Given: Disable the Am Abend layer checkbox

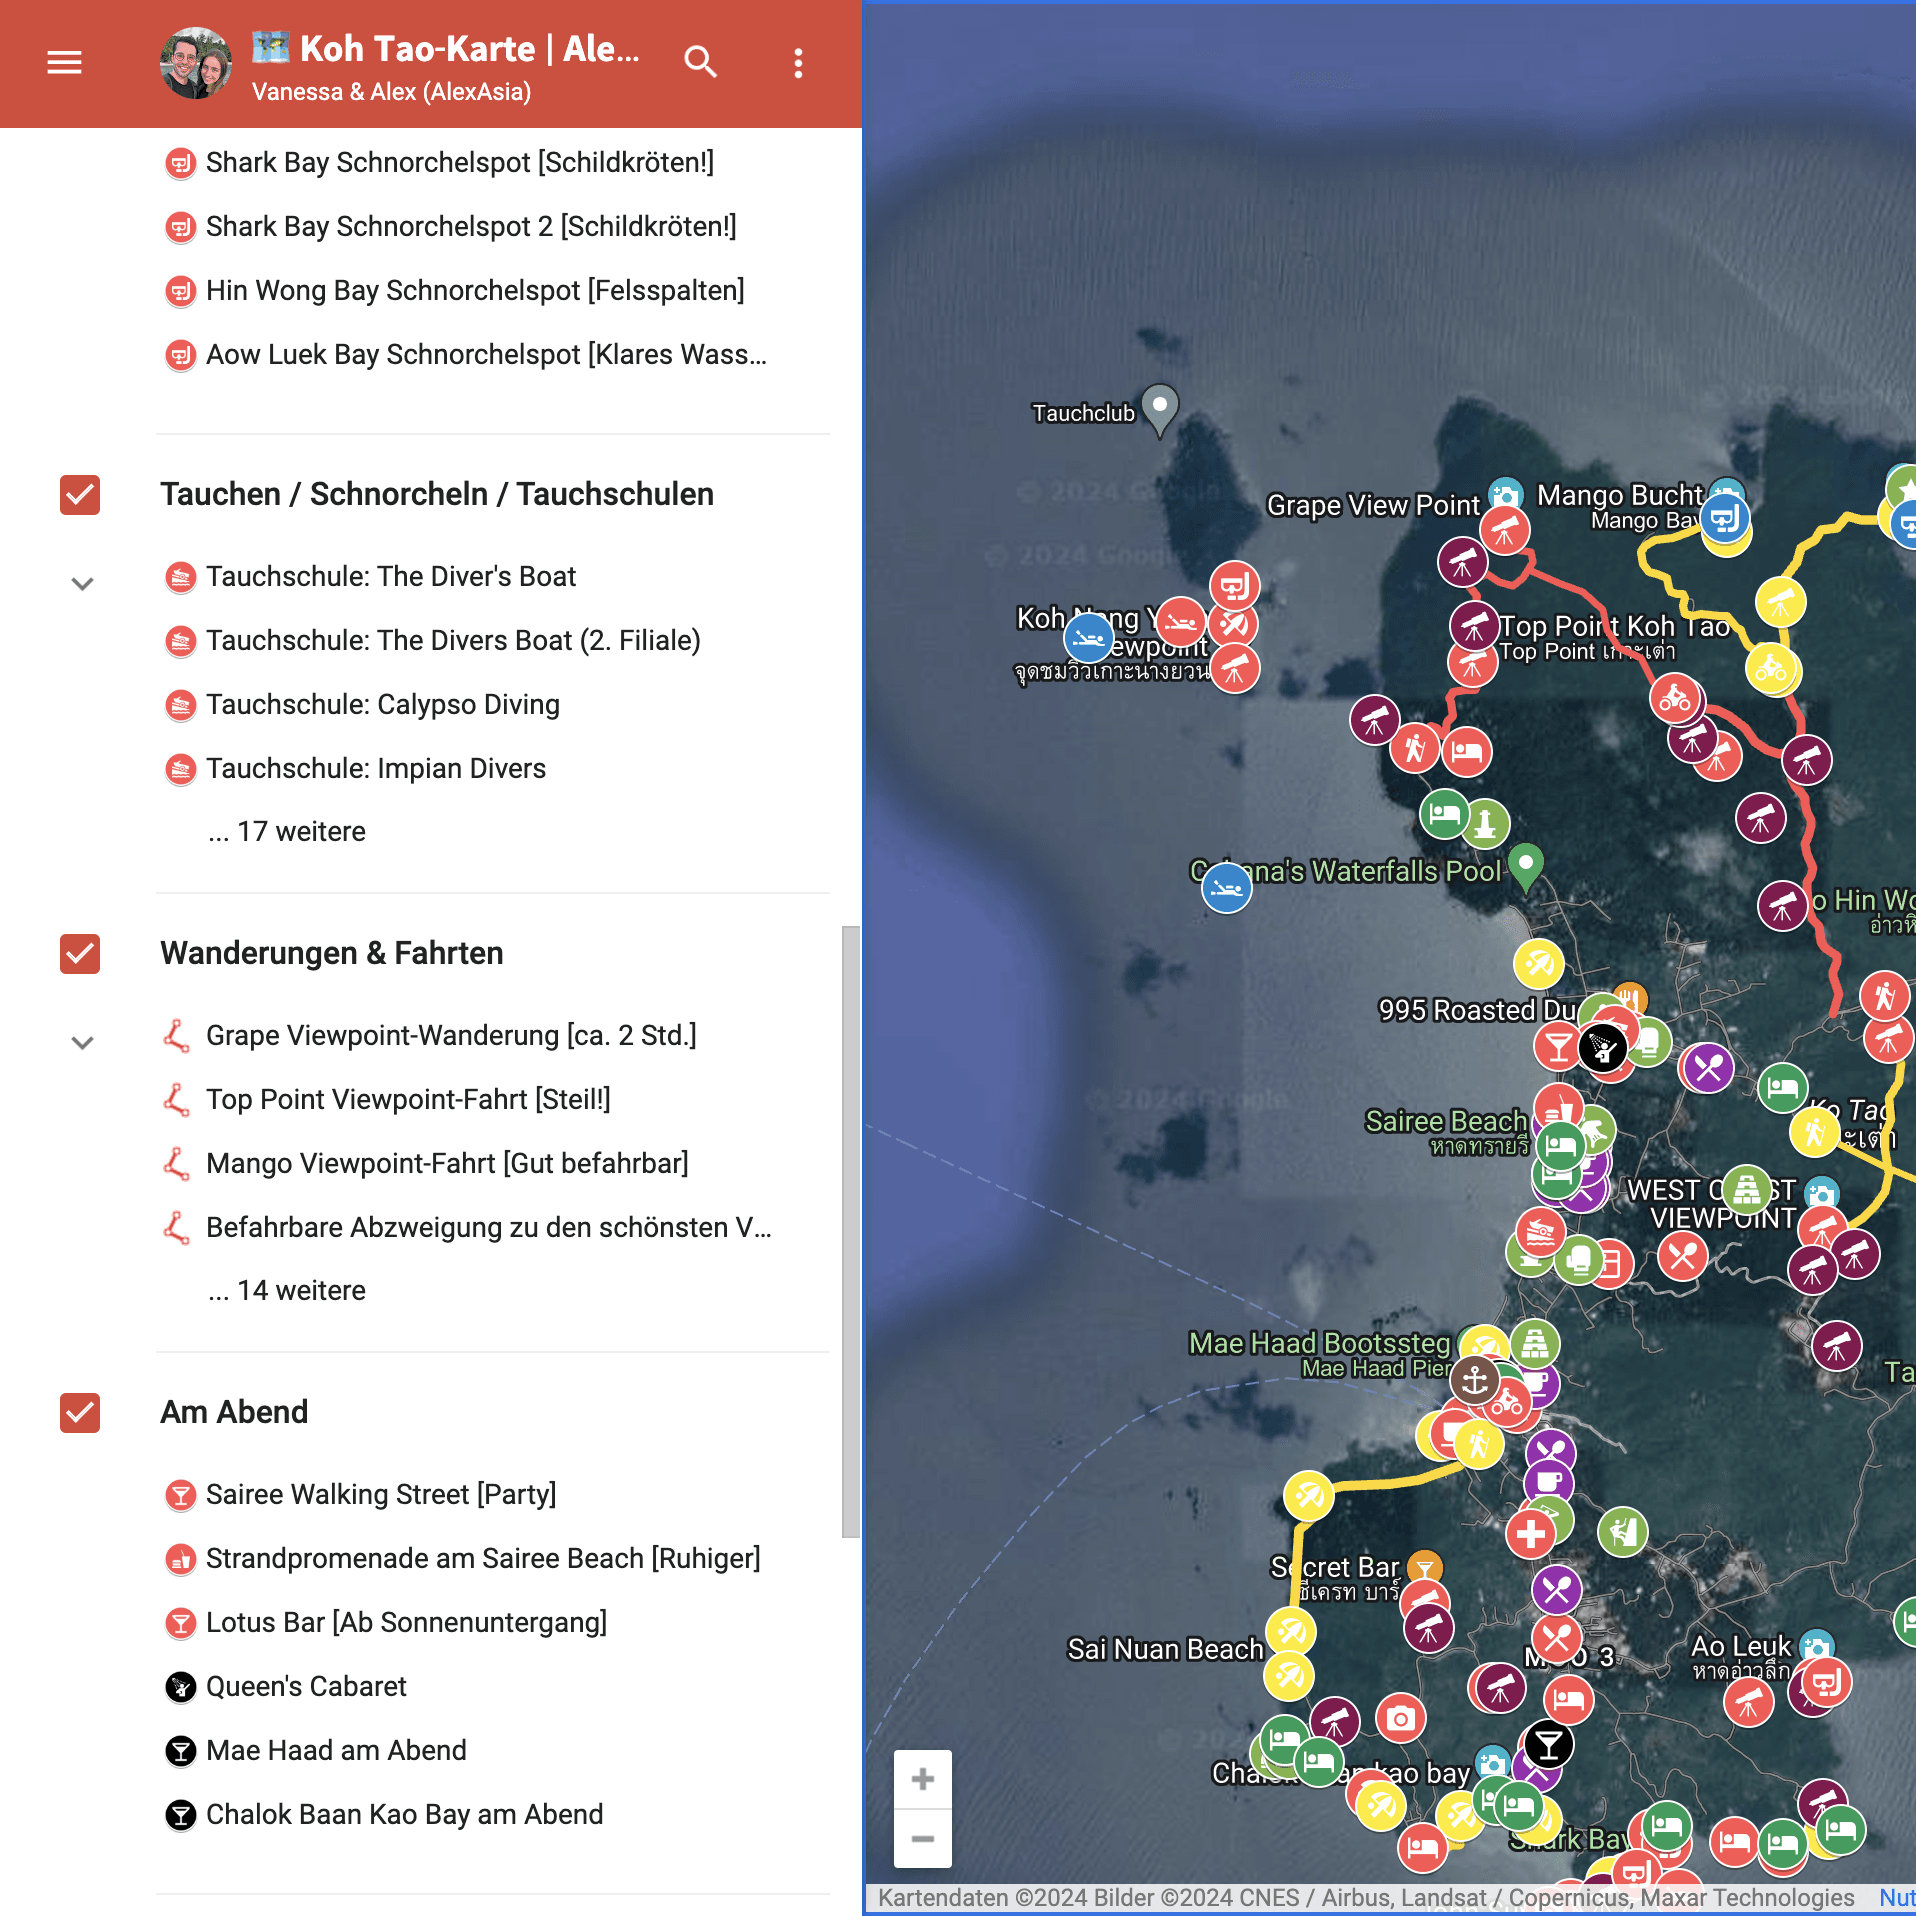Looking at the screenshot, I should (x=80, y=1413).
